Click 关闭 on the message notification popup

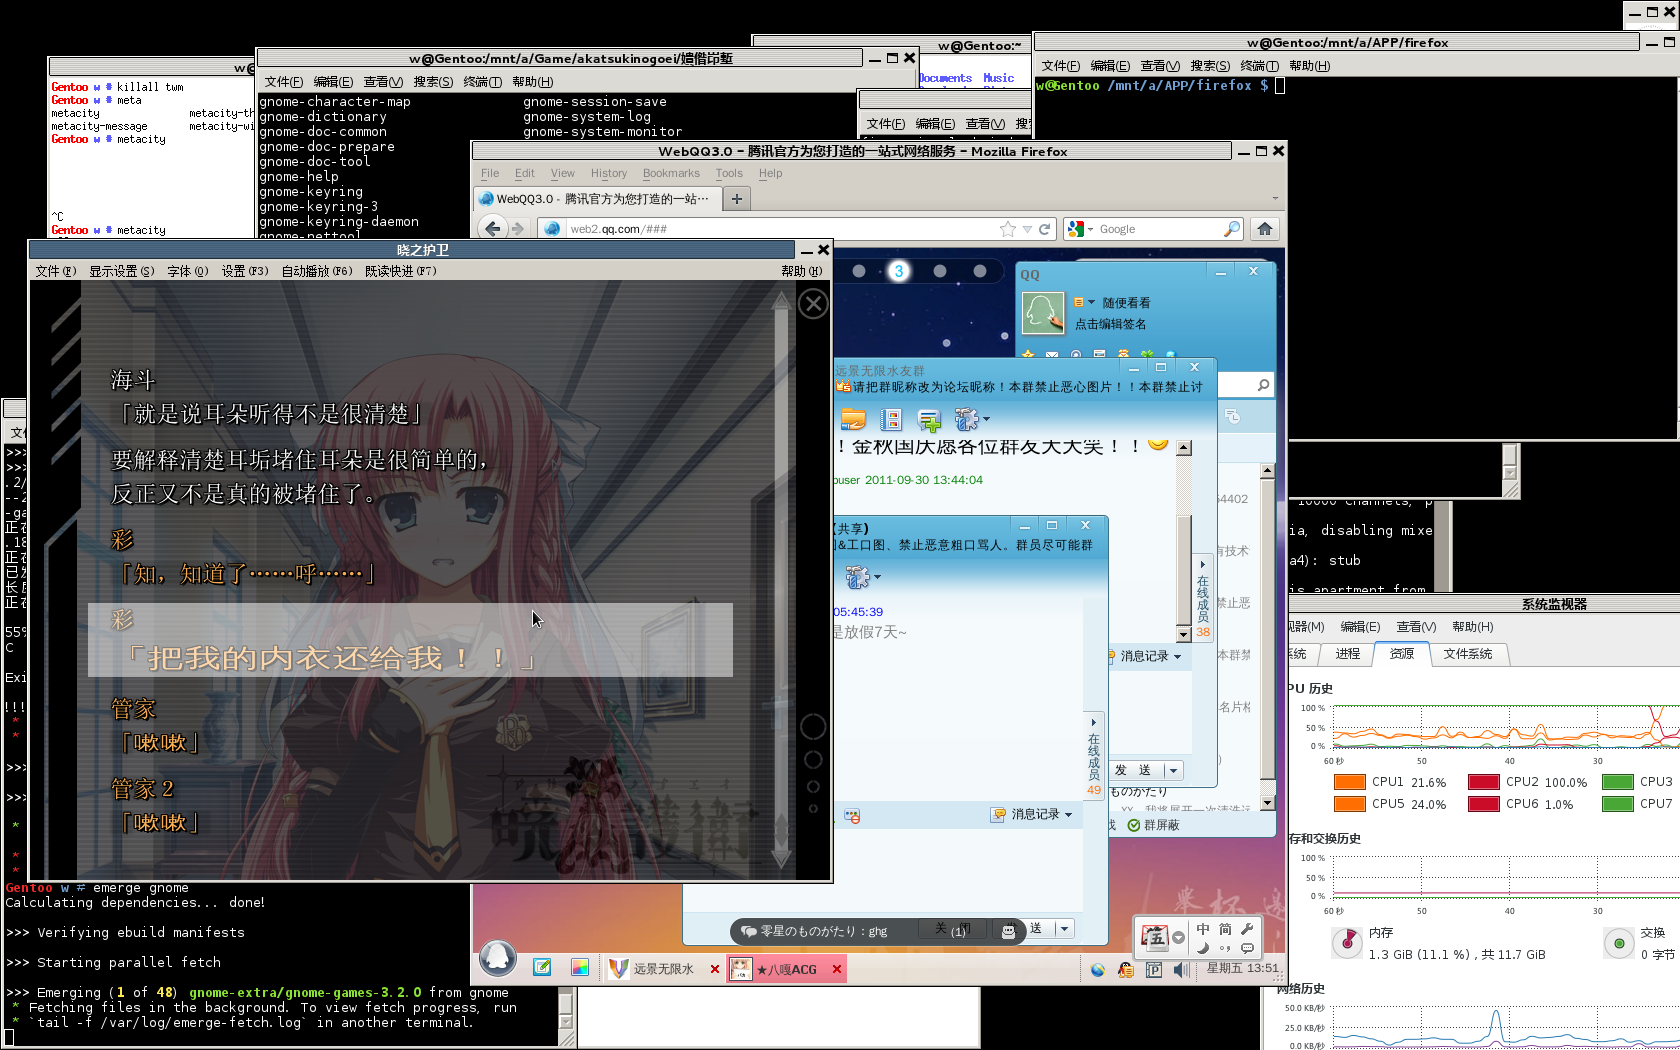(952, 928)
